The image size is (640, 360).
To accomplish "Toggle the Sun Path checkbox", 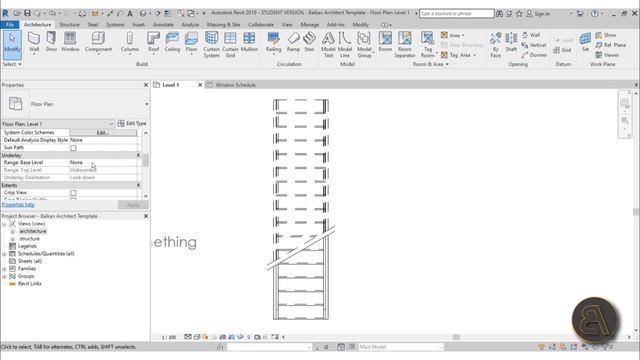I will click(73, 148).
